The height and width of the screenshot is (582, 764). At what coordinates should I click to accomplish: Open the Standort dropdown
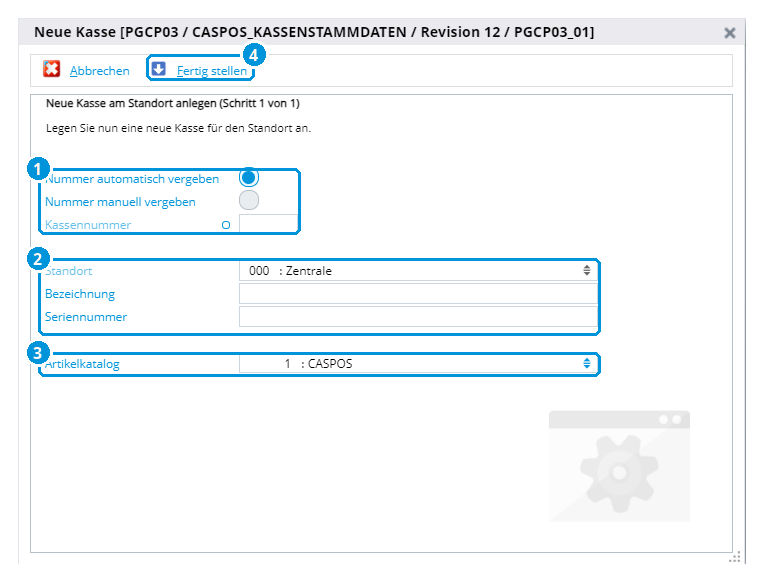(x=418, y=271)
